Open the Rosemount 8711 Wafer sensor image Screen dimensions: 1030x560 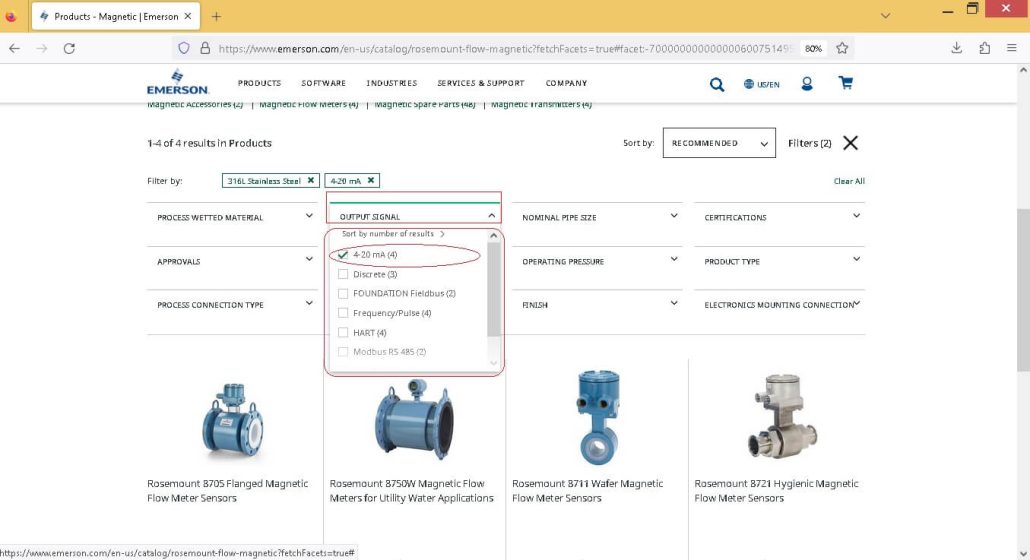[598, 416]
